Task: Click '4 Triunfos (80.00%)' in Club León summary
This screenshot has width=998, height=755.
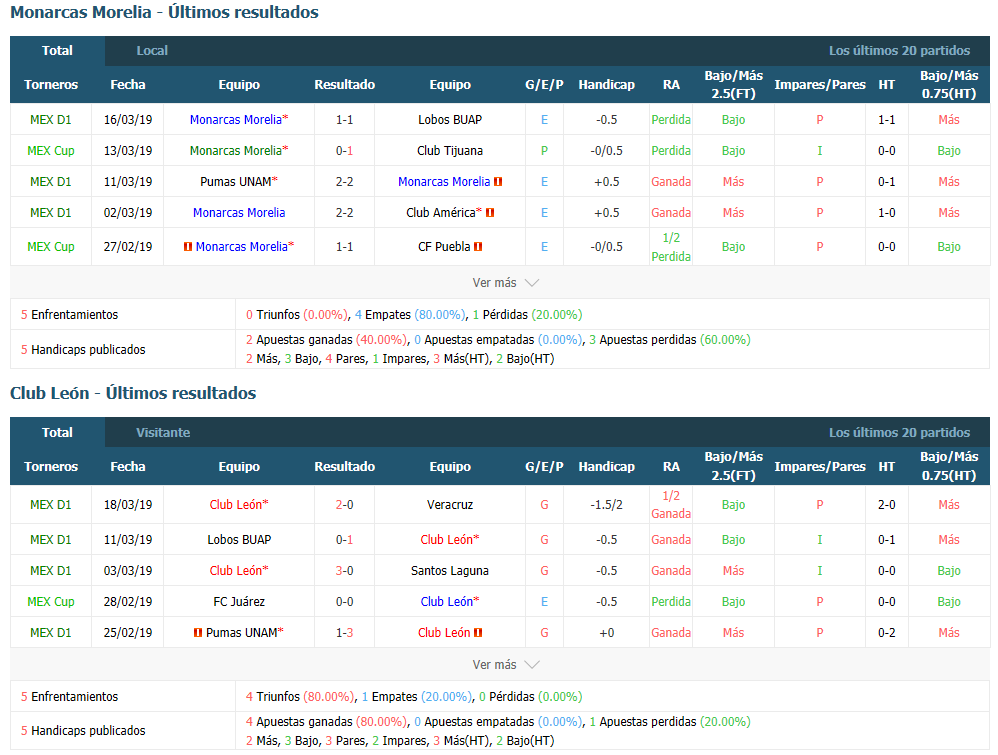Action: point(300,696)
